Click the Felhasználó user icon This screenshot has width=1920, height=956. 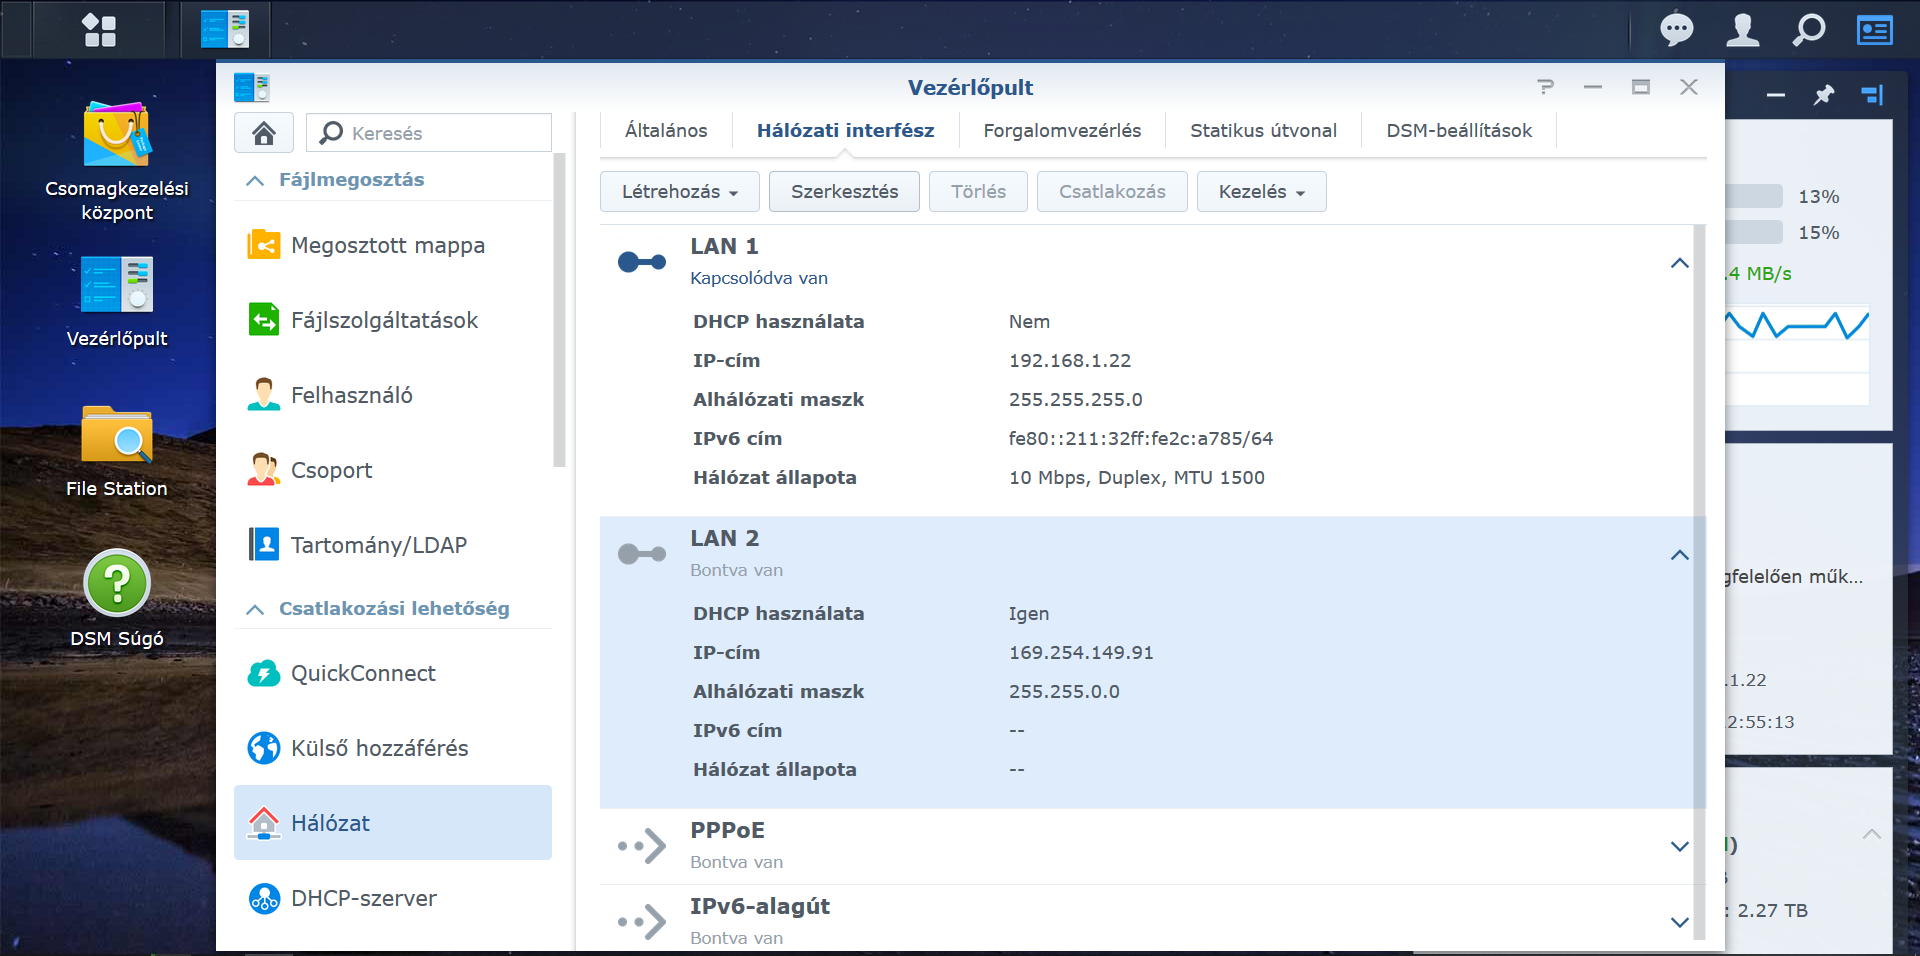pyautogui.click(x=264, y=395)
